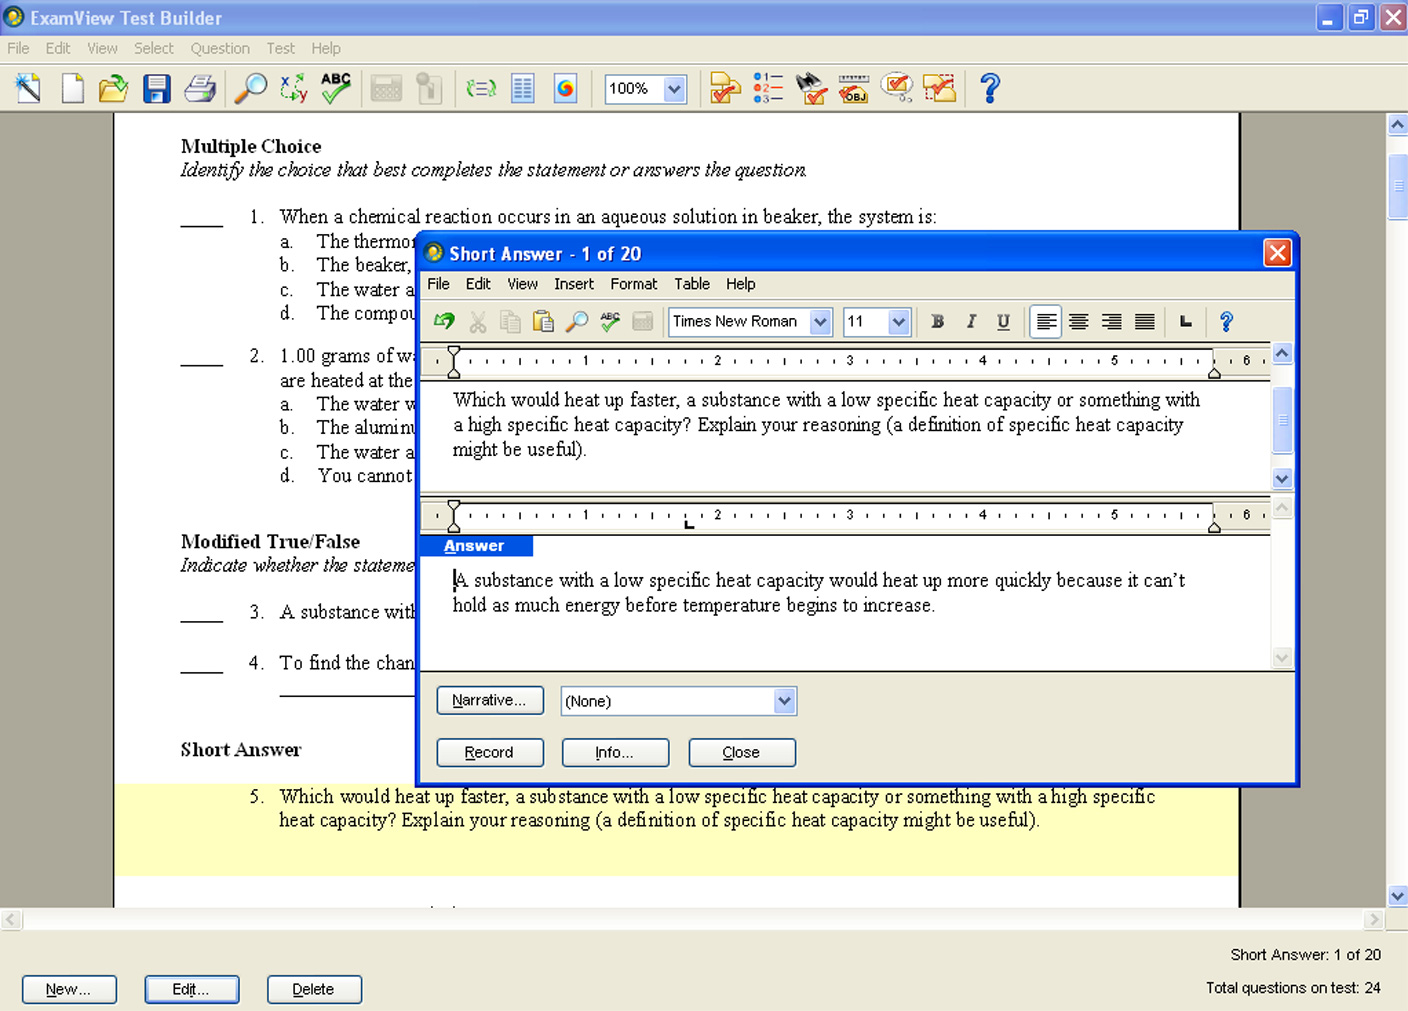This screenshot has width=1408, height=1011.
Task: Click the main window vertical scrollbar thumb
Action: click(1397, 187)
